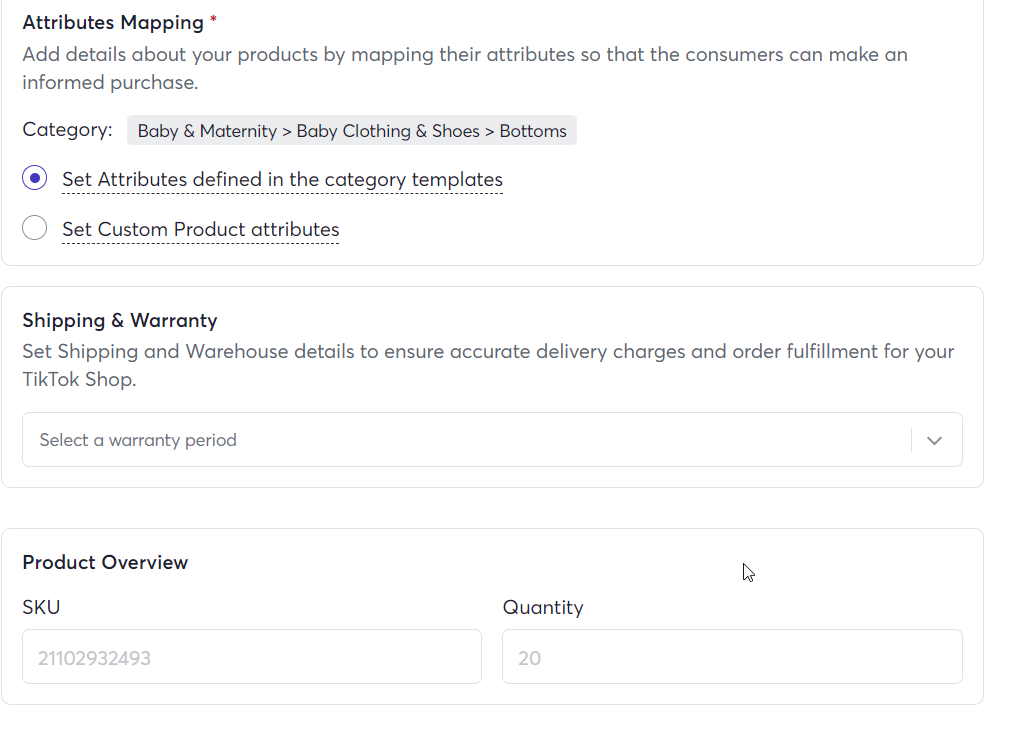Click the attributes mapping description paragraph
Viewport: 1016px width, 729px height.
pyautogui.click(x=465, y=68)
